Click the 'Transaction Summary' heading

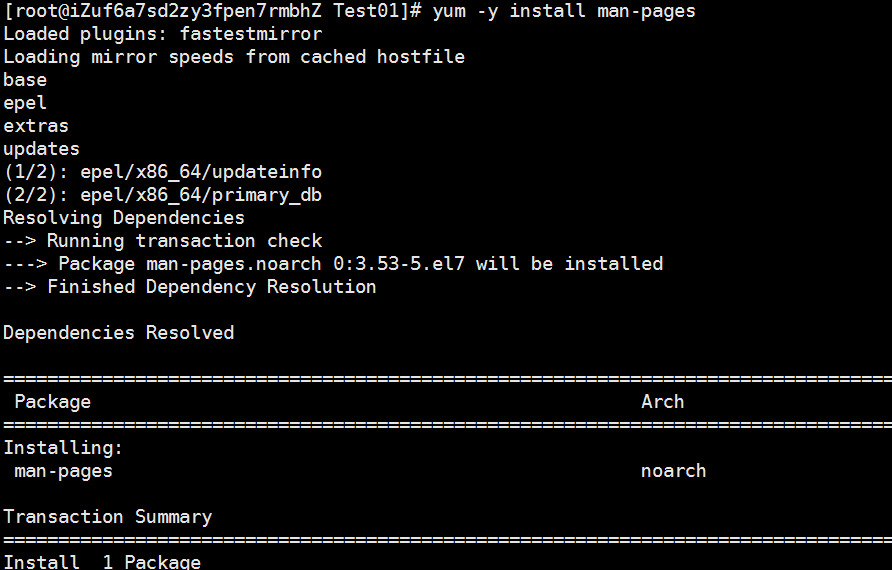point(108,517)
